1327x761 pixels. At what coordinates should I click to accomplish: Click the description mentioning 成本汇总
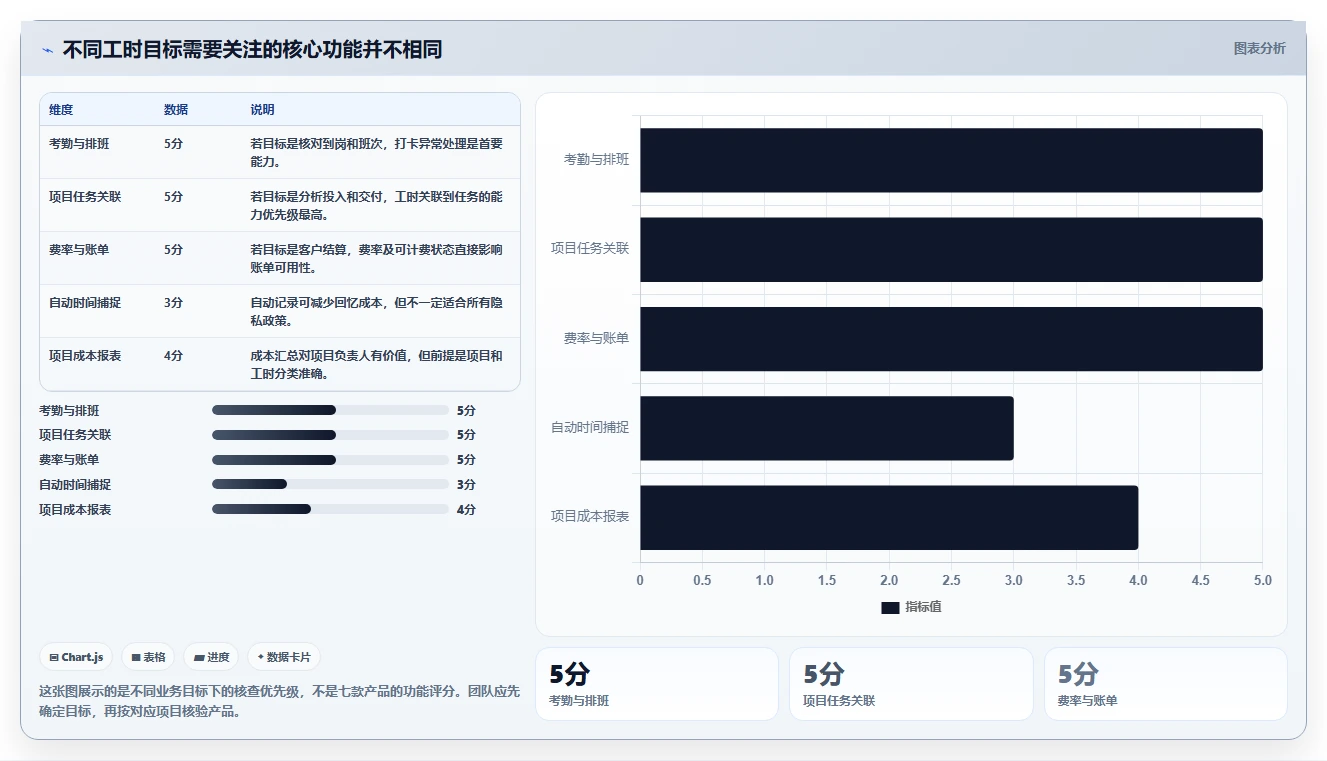point(377,364)
